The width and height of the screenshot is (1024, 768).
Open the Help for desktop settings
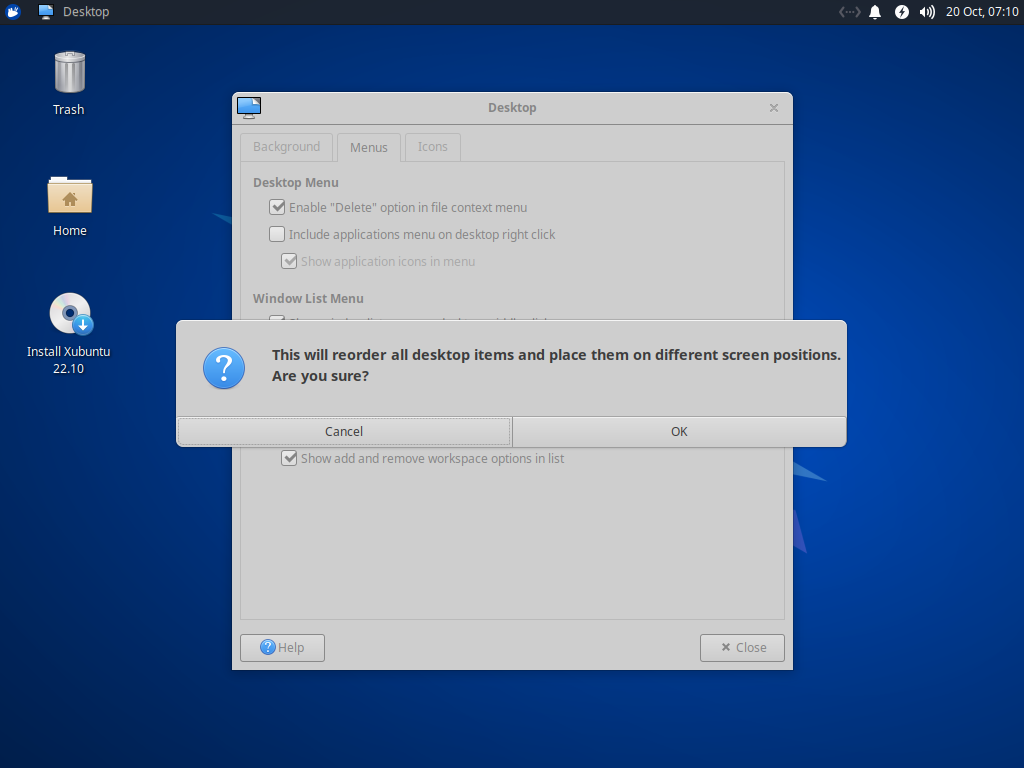[282, 647]
